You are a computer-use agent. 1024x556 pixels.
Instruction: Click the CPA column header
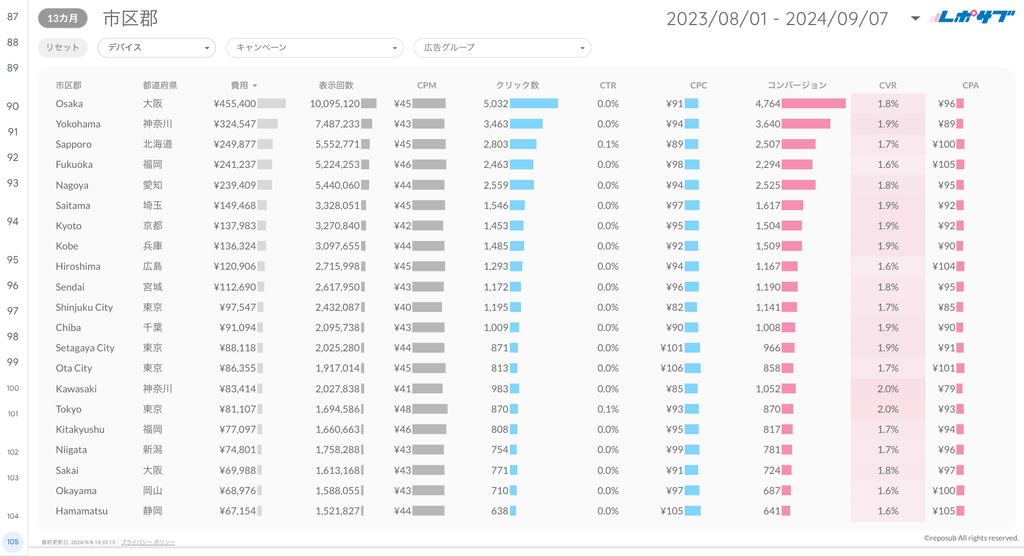pyautogui.click(x=970, y=86)
